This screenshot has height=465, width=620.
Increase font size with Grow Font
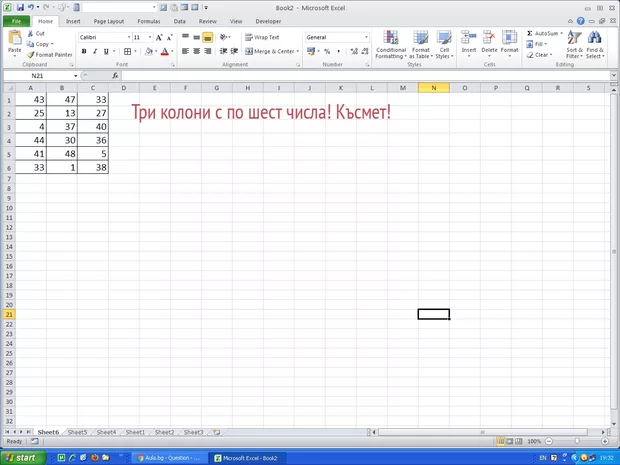[x=159, y=38]
